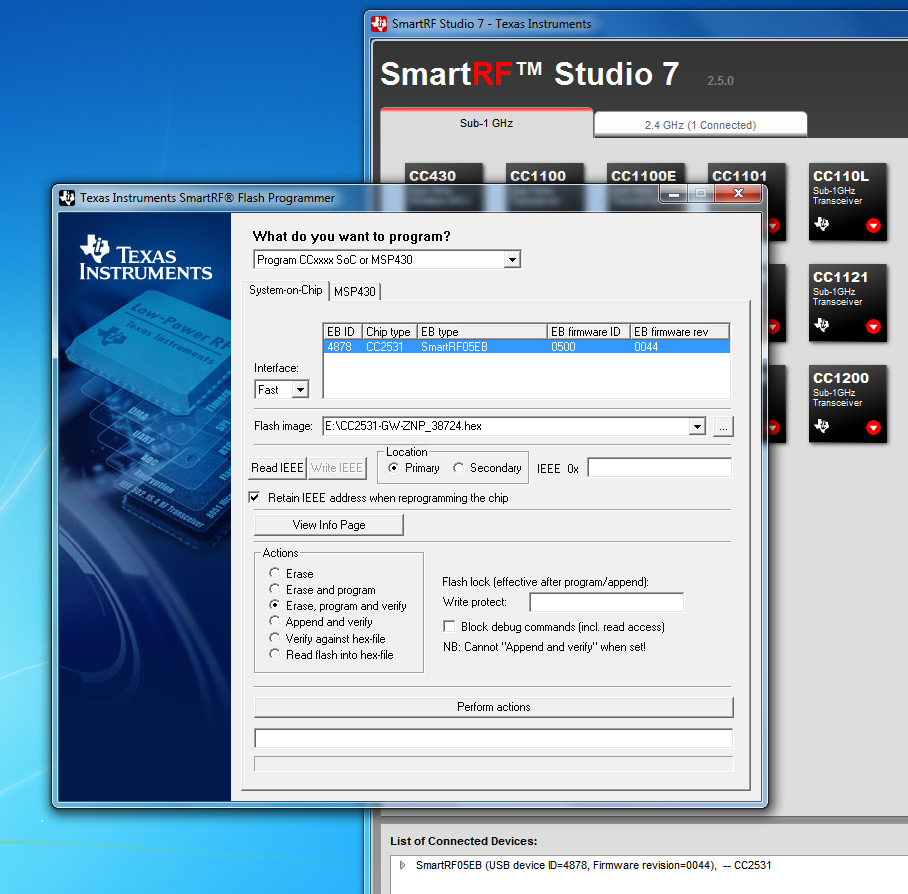Select Erase, program and verify action
Screen dimensions: 908x894
[x=274, y=605]
